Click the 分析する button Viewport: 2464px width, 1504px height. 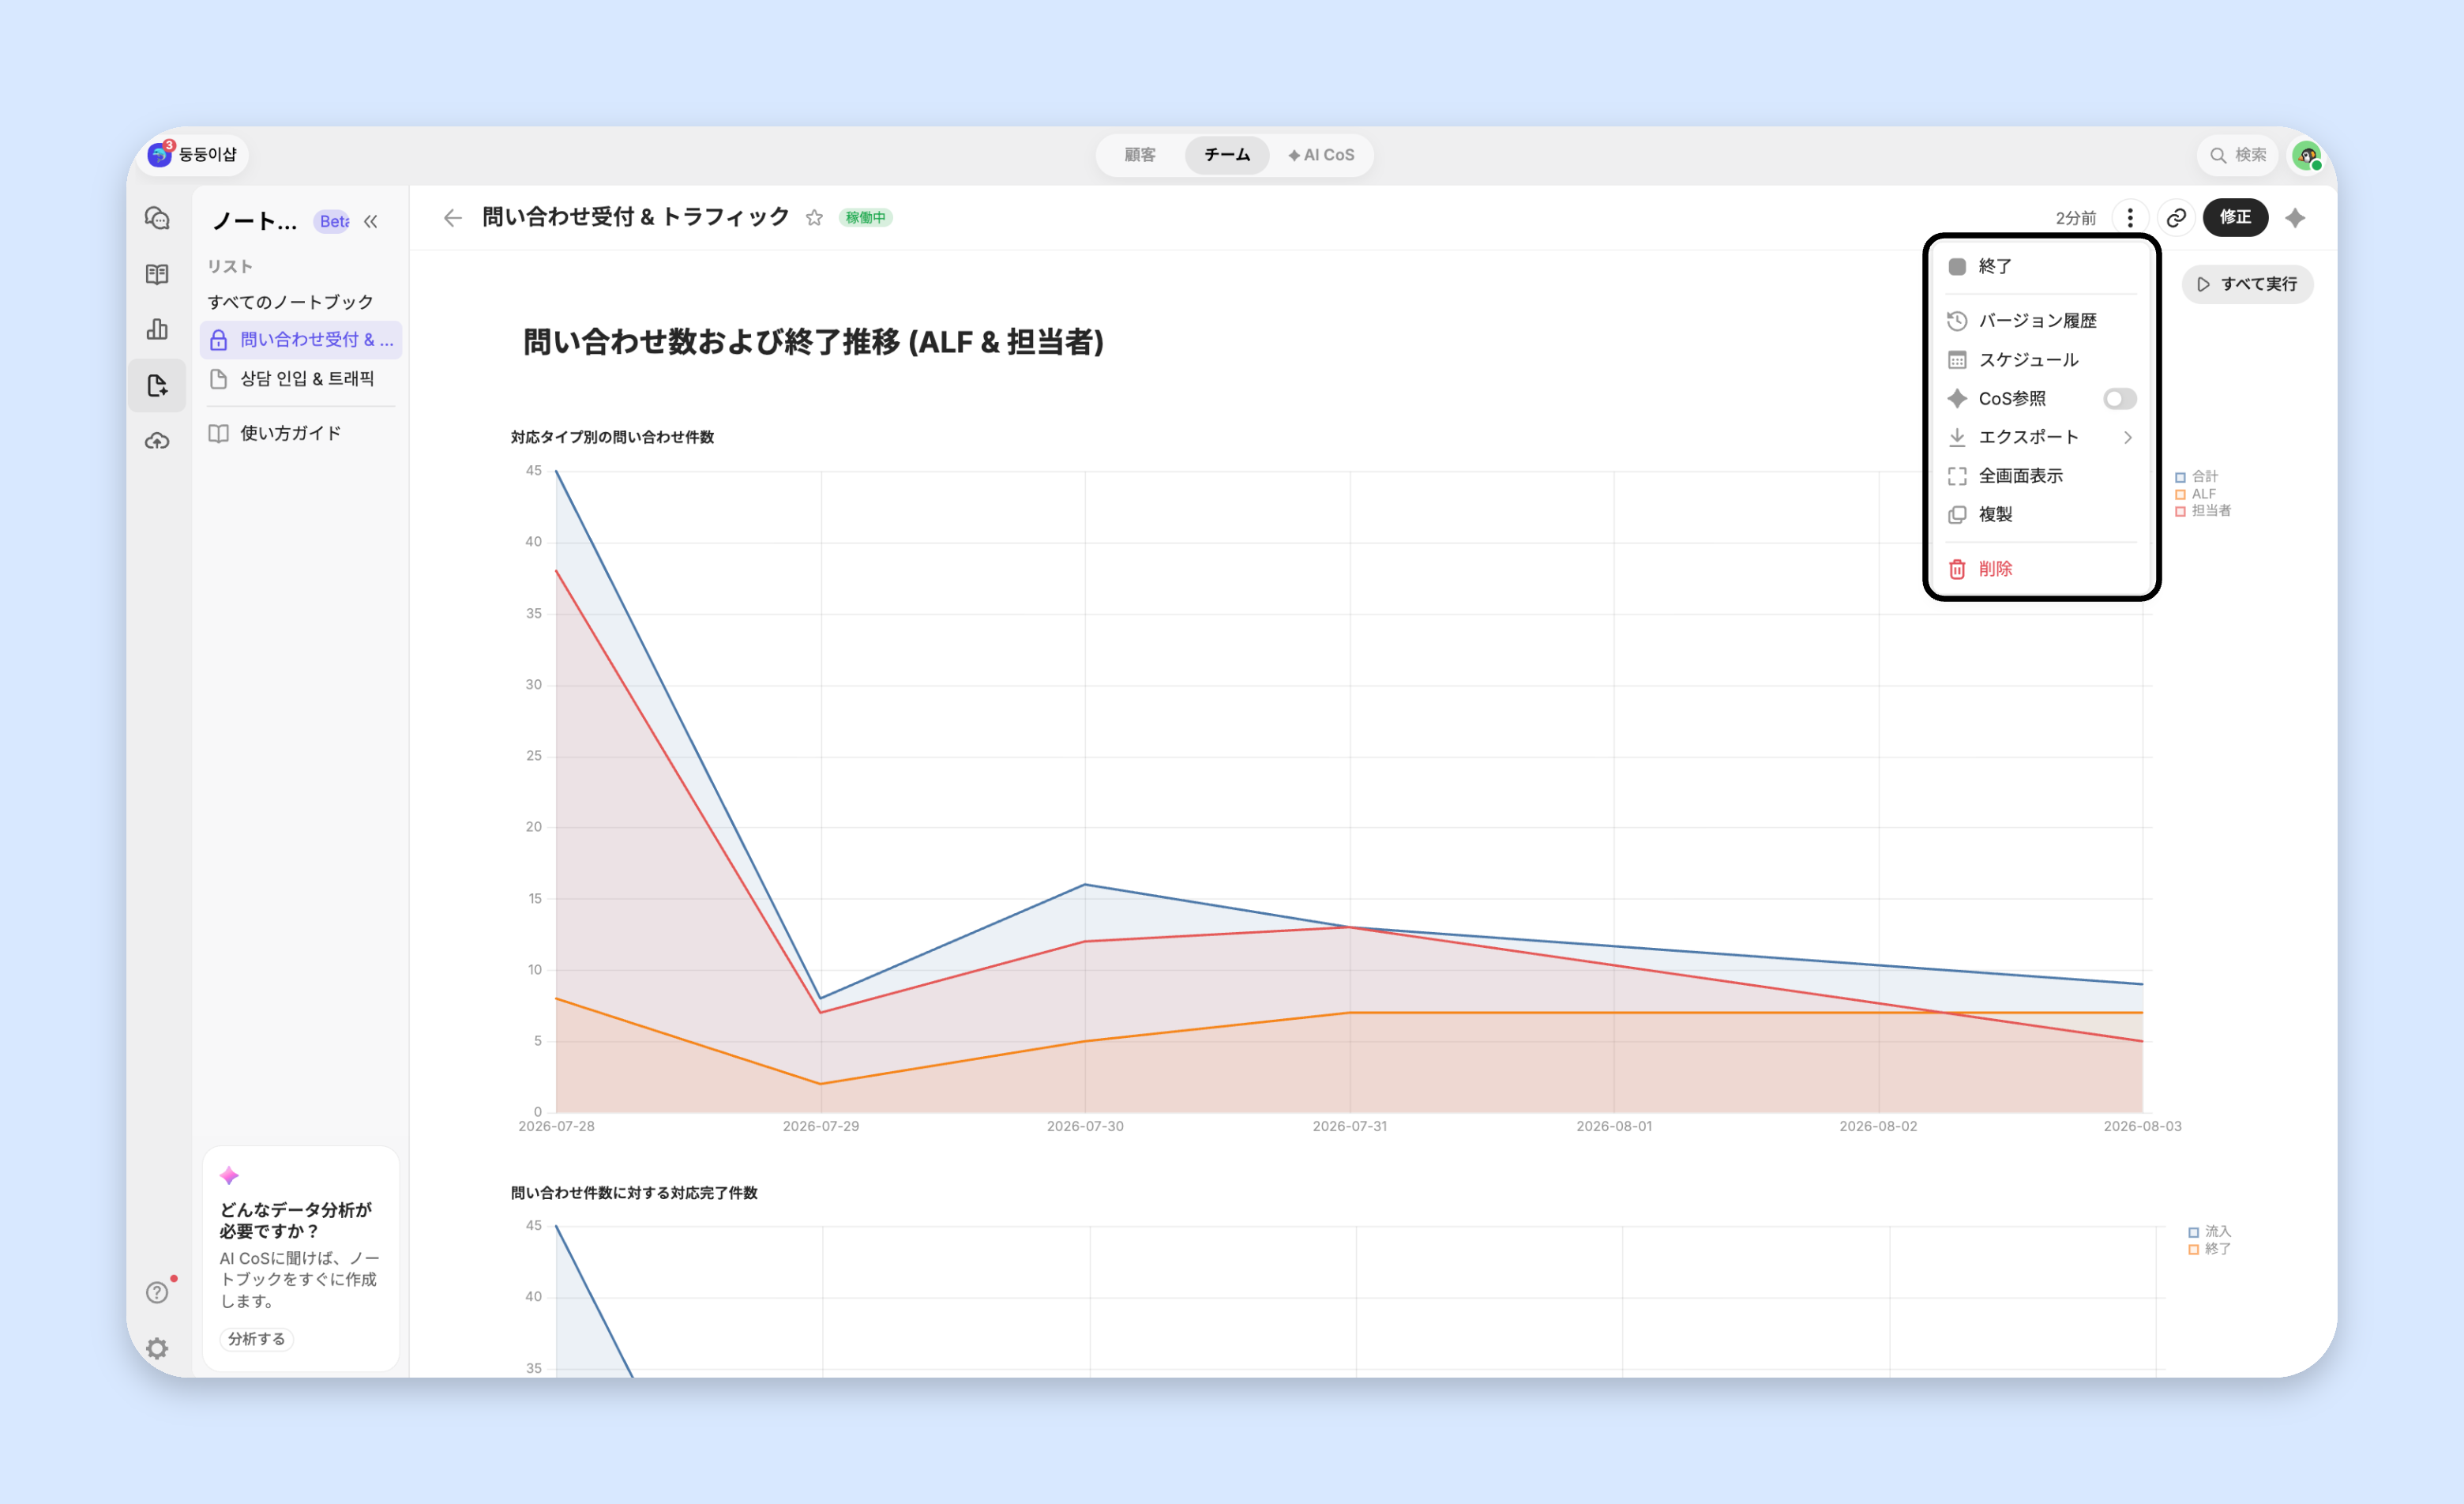pyautogui.click(x=256, y=1339)
